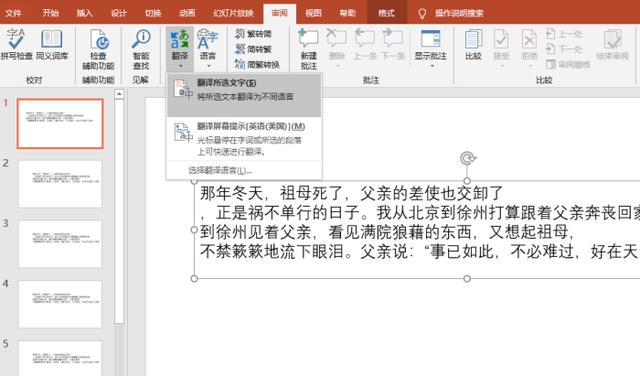The image size is (640, 376).
Task: Expand the 语言 dropdown arrow
Action: coord(208,66)
